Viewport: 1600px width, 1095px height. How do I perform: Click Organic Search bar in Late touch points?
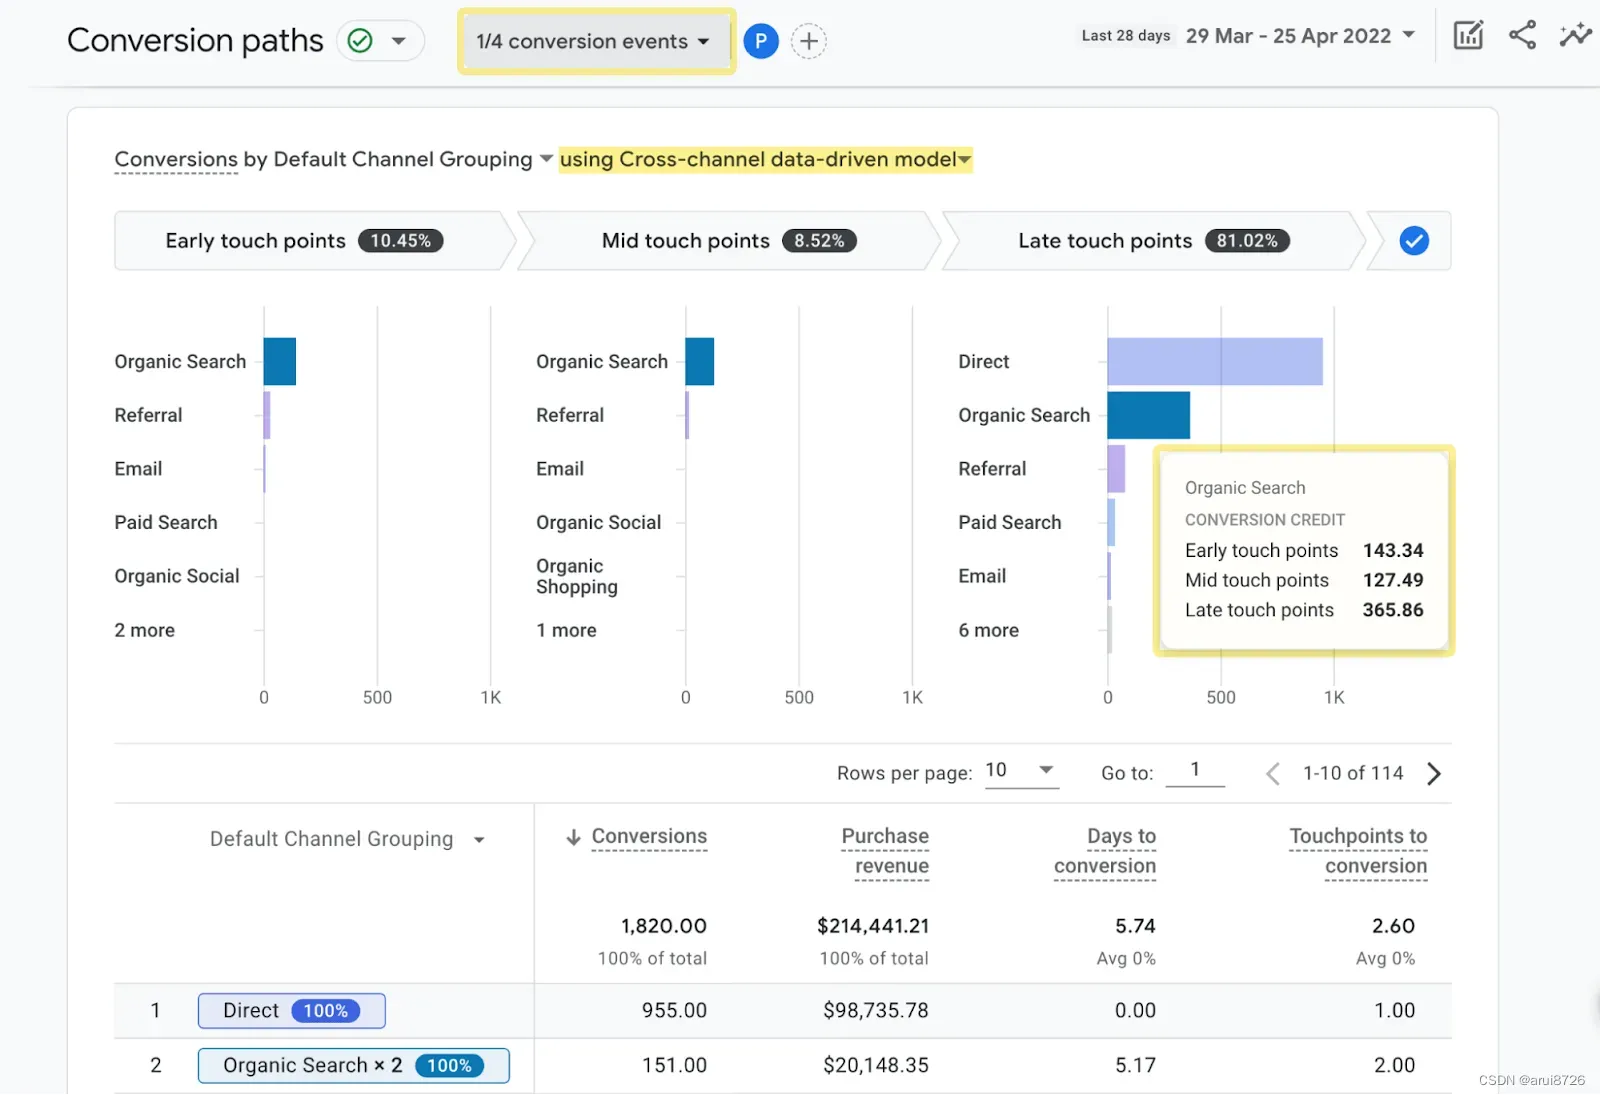[x=1149, y=415]
